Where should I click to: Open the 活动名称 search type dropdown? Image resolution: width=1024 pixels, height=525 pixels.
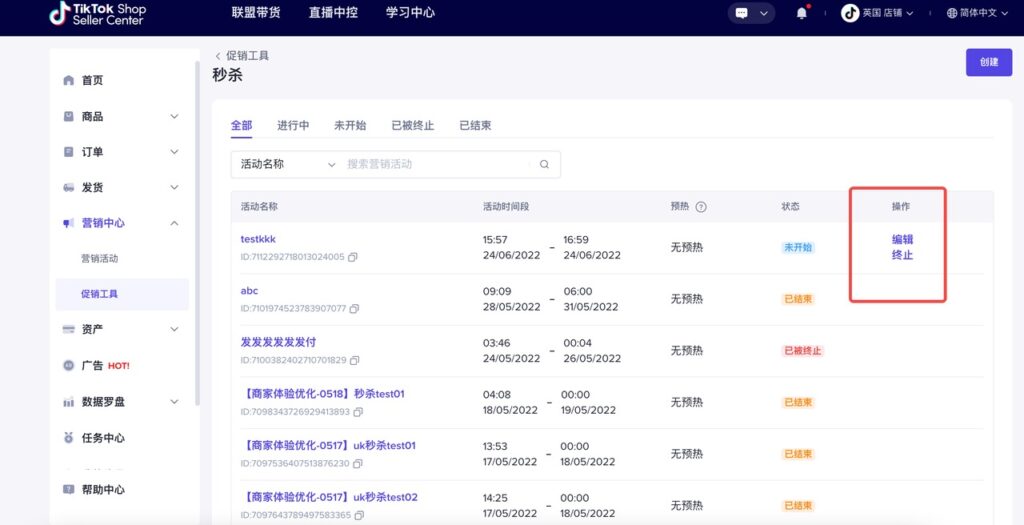pyautogui.click(x=287, y=165)
